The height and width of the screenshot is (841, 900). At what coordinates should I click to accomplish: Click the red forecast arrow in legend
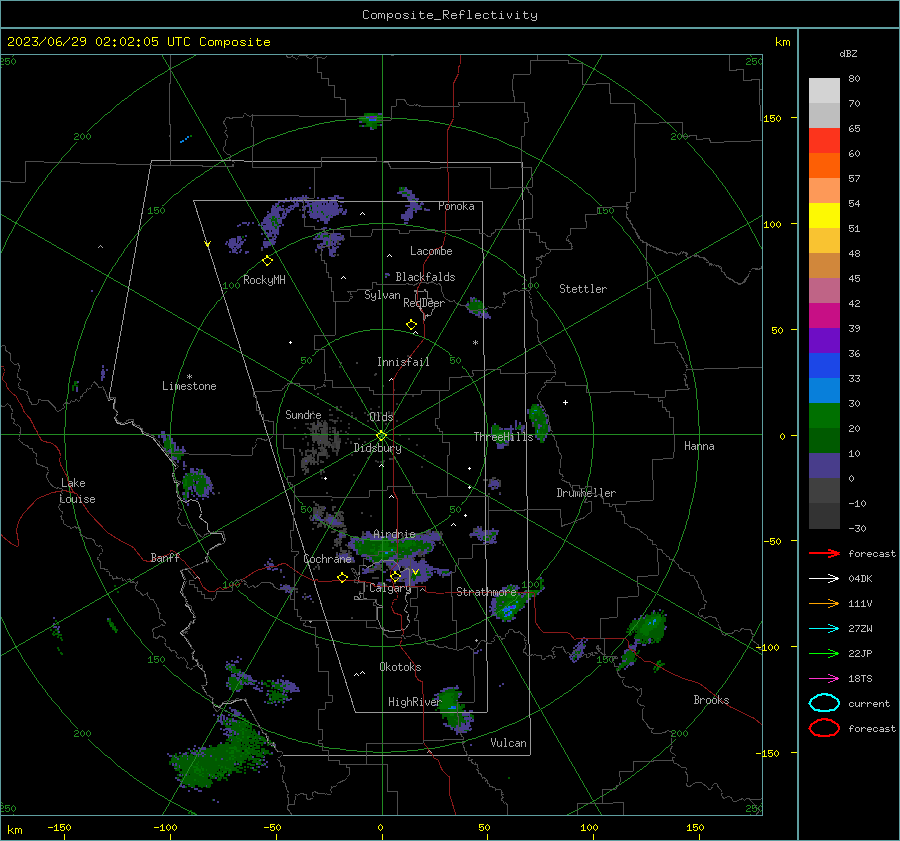tap(824, 553)
